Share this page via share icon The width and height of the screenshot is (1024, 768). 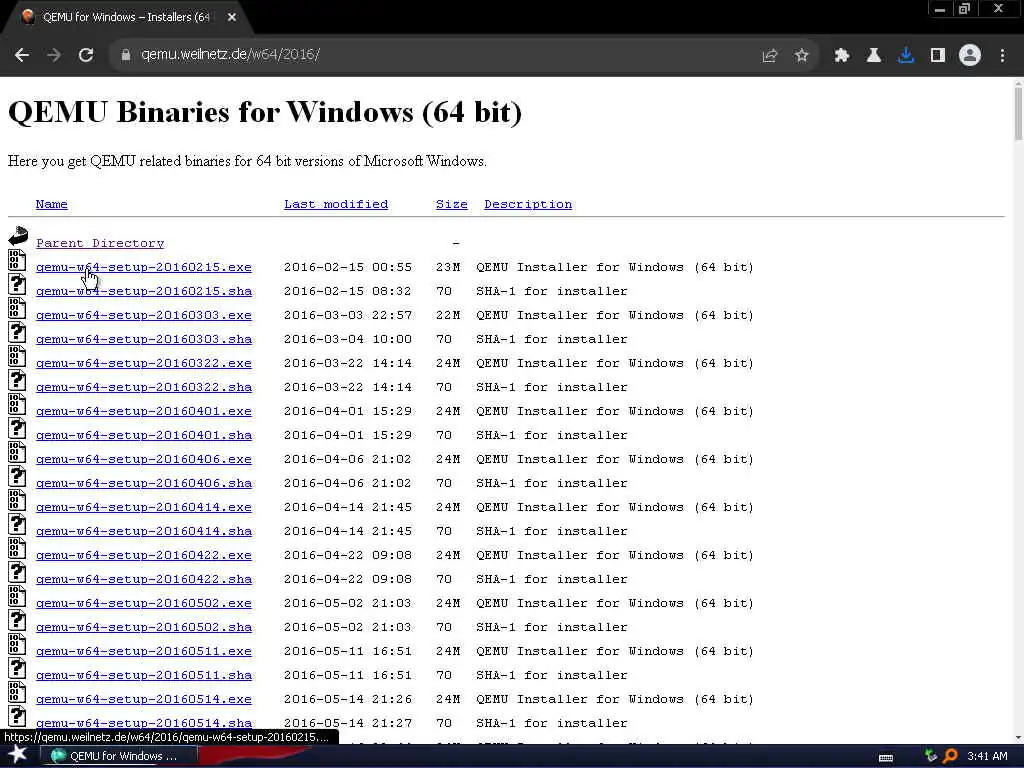pyautogui.click(x=770, y=56)
